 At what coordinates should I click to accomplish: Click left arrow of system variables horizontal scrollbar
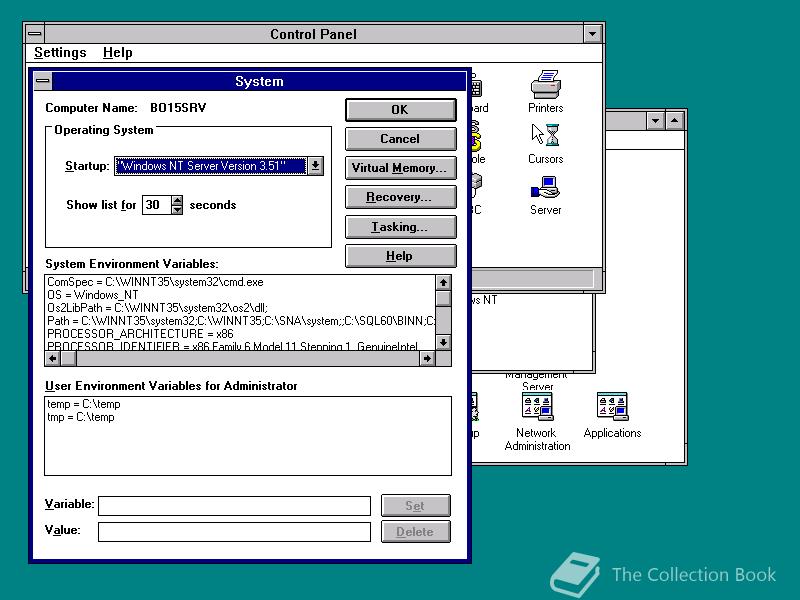click(53, 359)
